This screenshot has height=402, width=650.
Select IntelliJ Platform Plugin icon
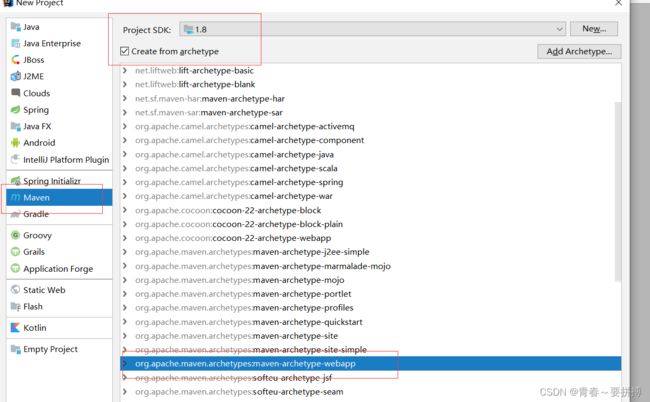tap(16, 159)
